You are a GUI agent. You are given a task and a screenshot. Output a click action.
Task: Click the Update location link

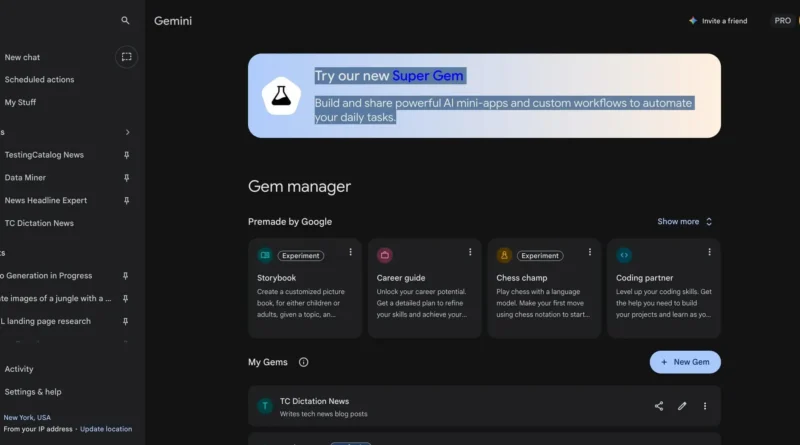click(106, 429)
